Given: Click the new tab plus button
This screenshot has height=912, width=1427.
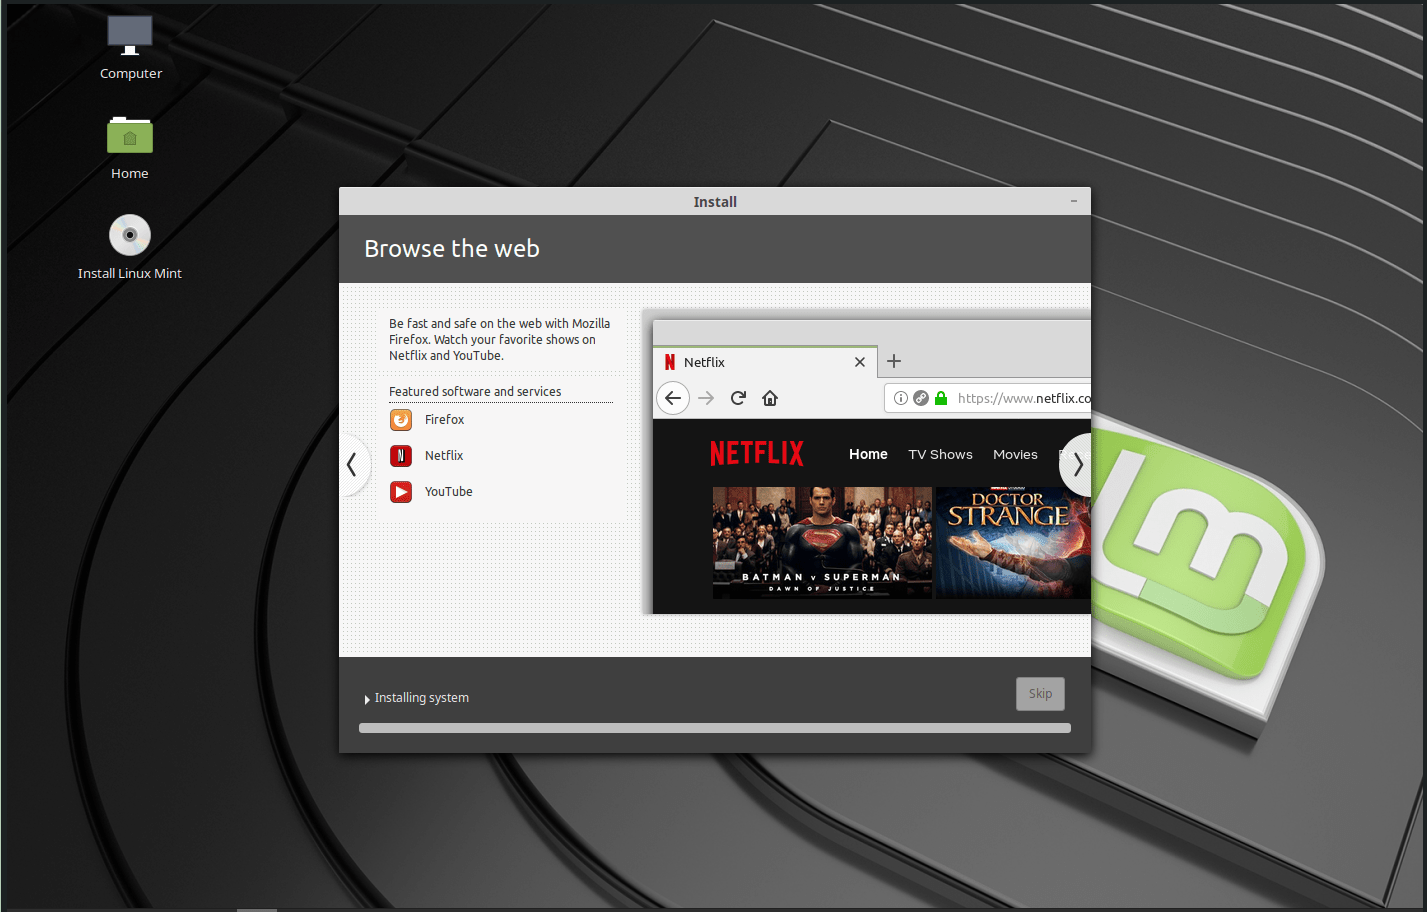Looking at the screenshot, I should [893, 360].
